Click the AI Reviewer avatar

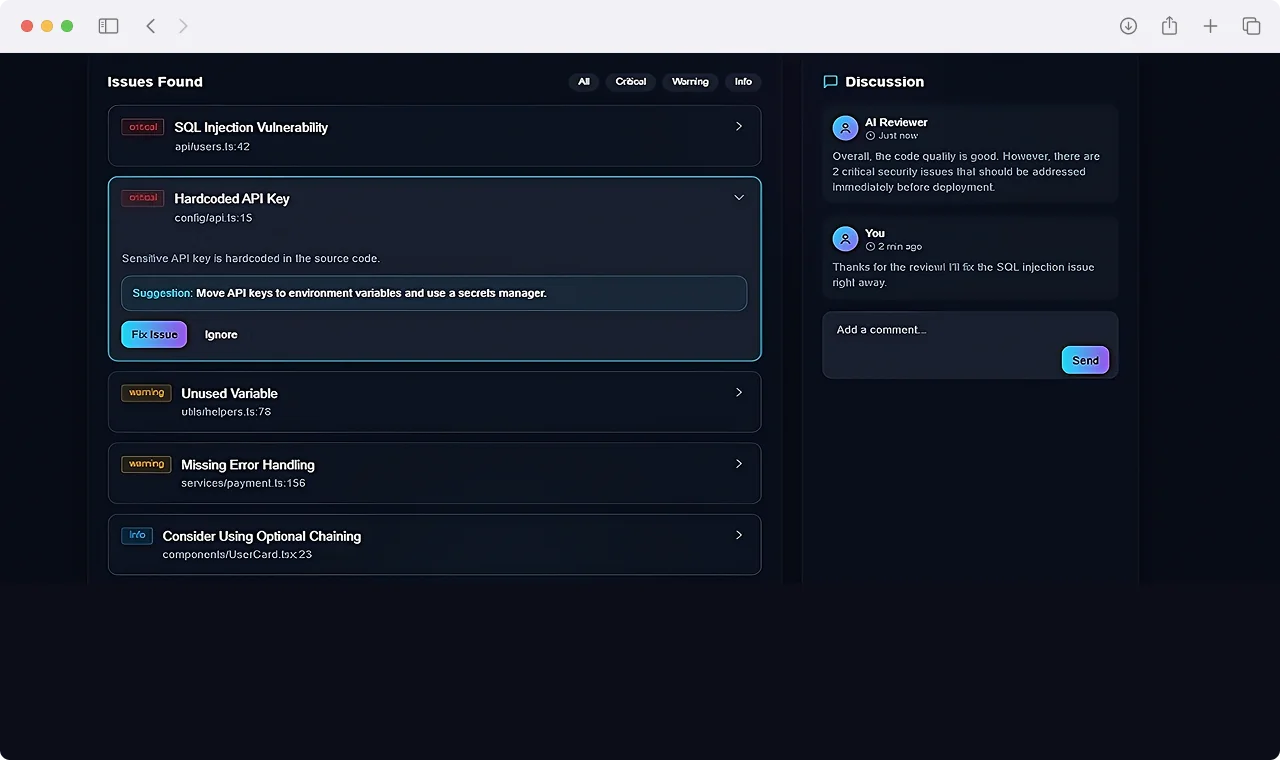click(x=845, y=128)
